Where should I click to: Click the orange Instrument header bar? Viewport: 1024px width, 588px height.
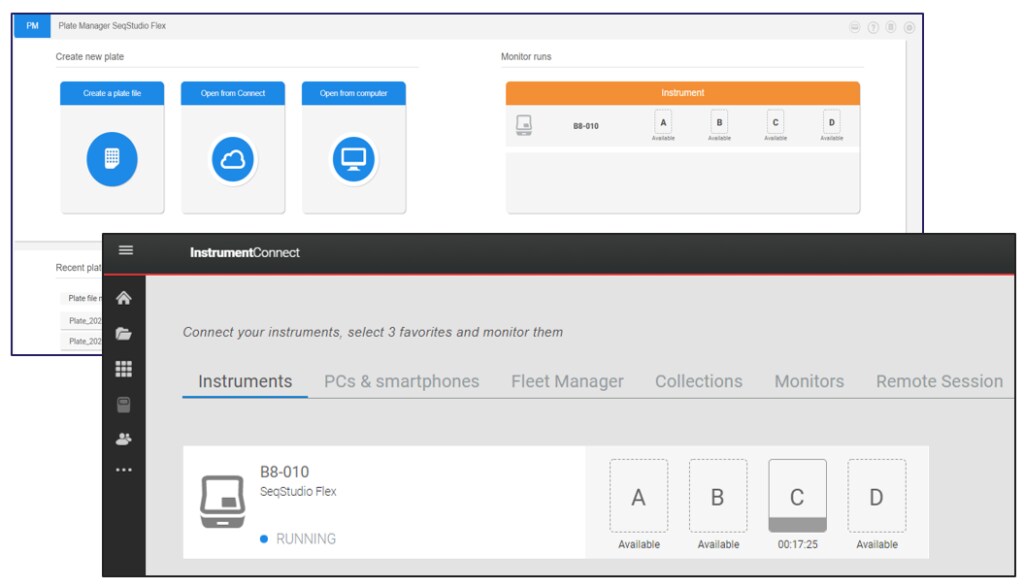[x=682, y=93]
